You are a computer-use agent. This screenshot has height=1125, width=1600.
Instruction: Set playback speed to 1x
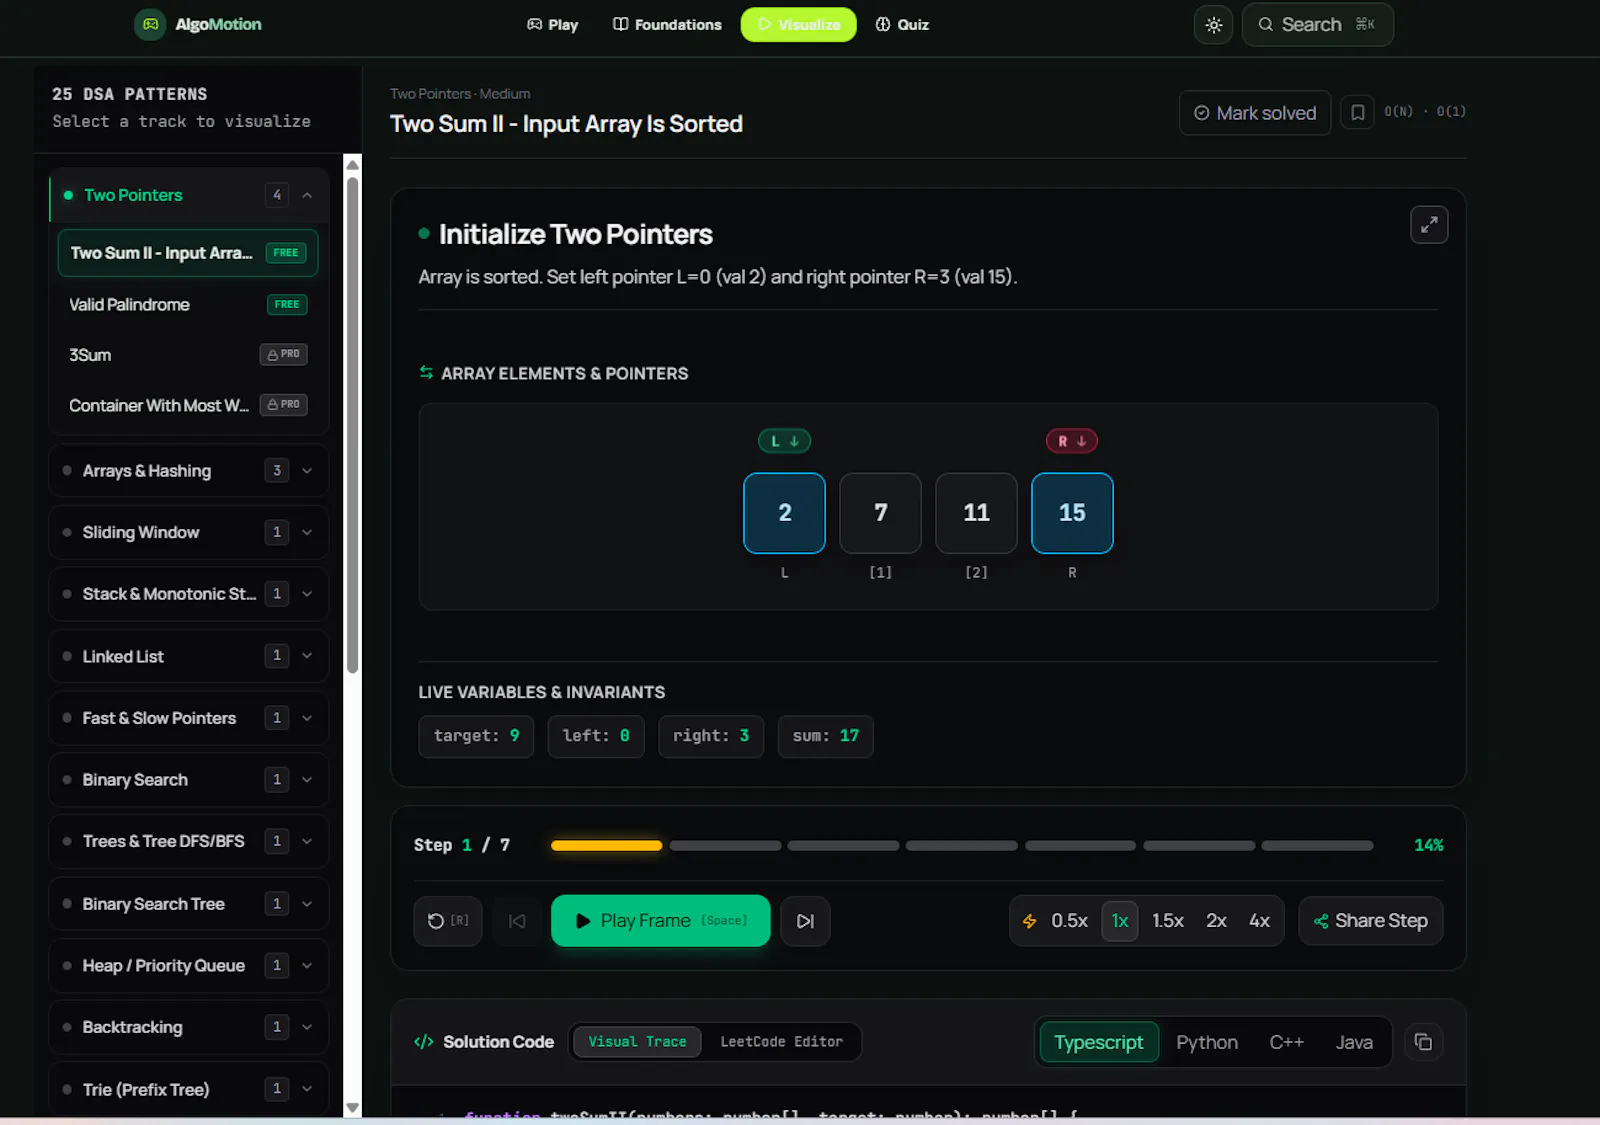tap(1120, 920)
